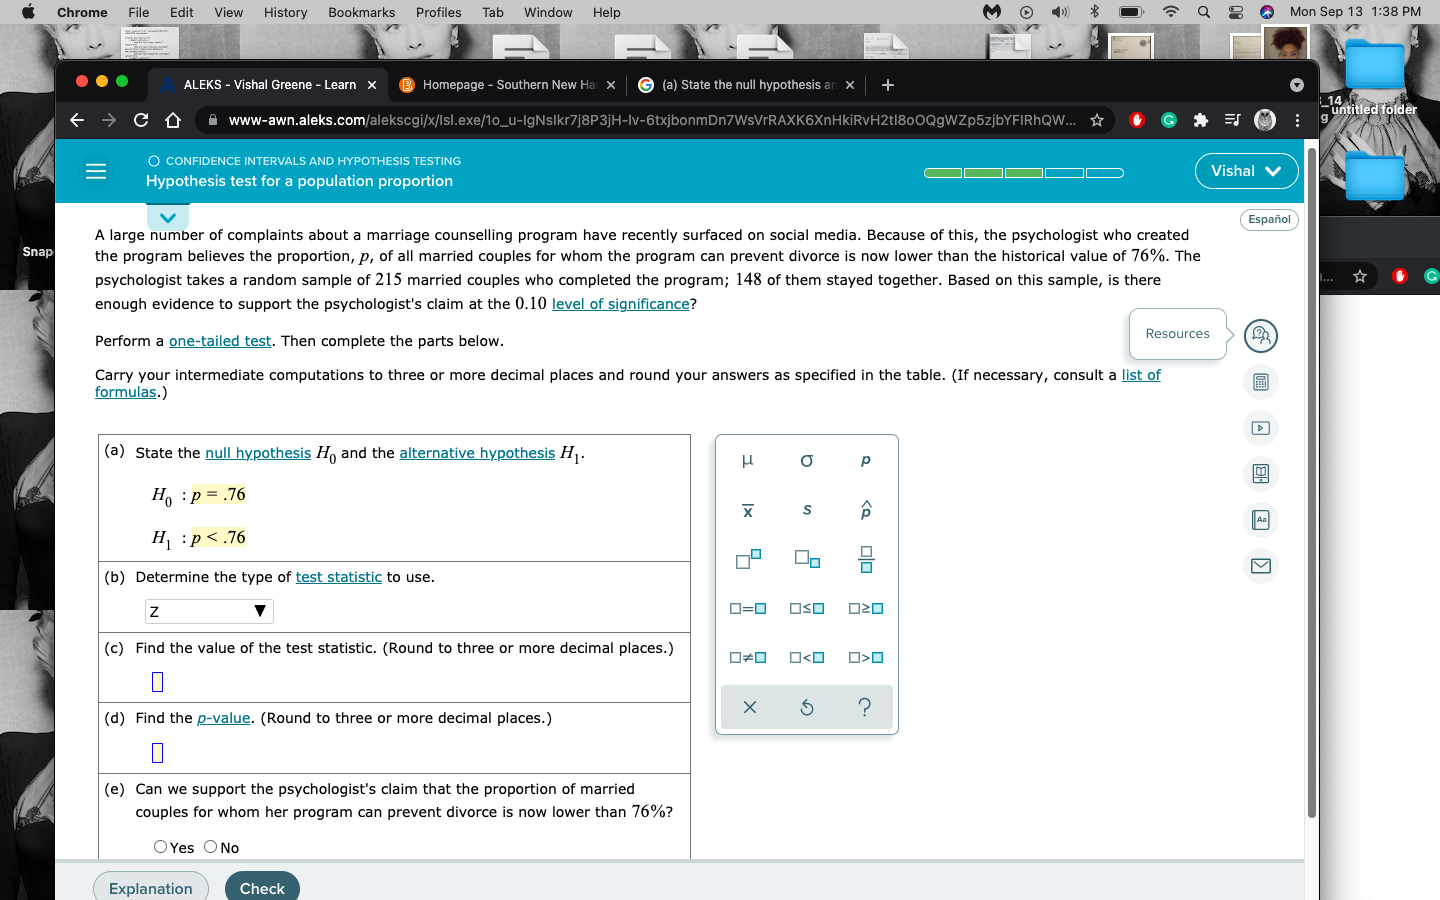Collapse the question header chevron
Viewport: 1440px width, 900px height.
tap(167, 216)
